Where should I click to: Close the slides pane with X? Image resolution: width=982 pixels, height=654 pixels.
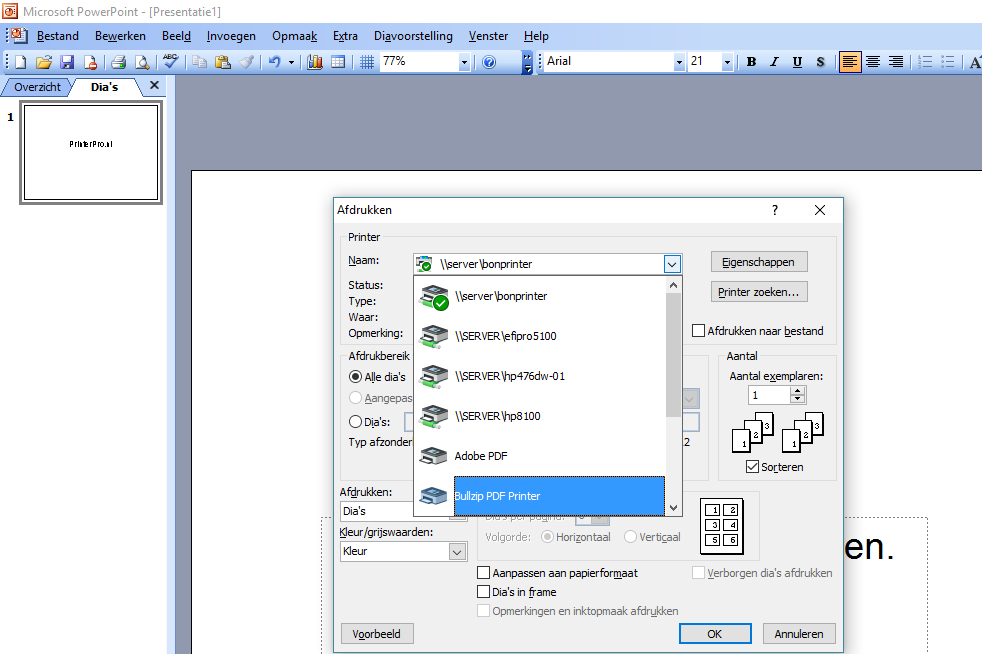click(x=154, y=85)
